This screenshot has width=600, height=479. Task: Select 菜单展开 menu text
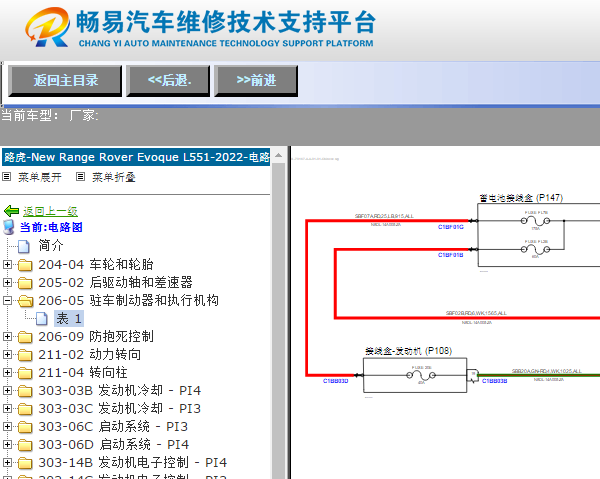pos(40,177)
